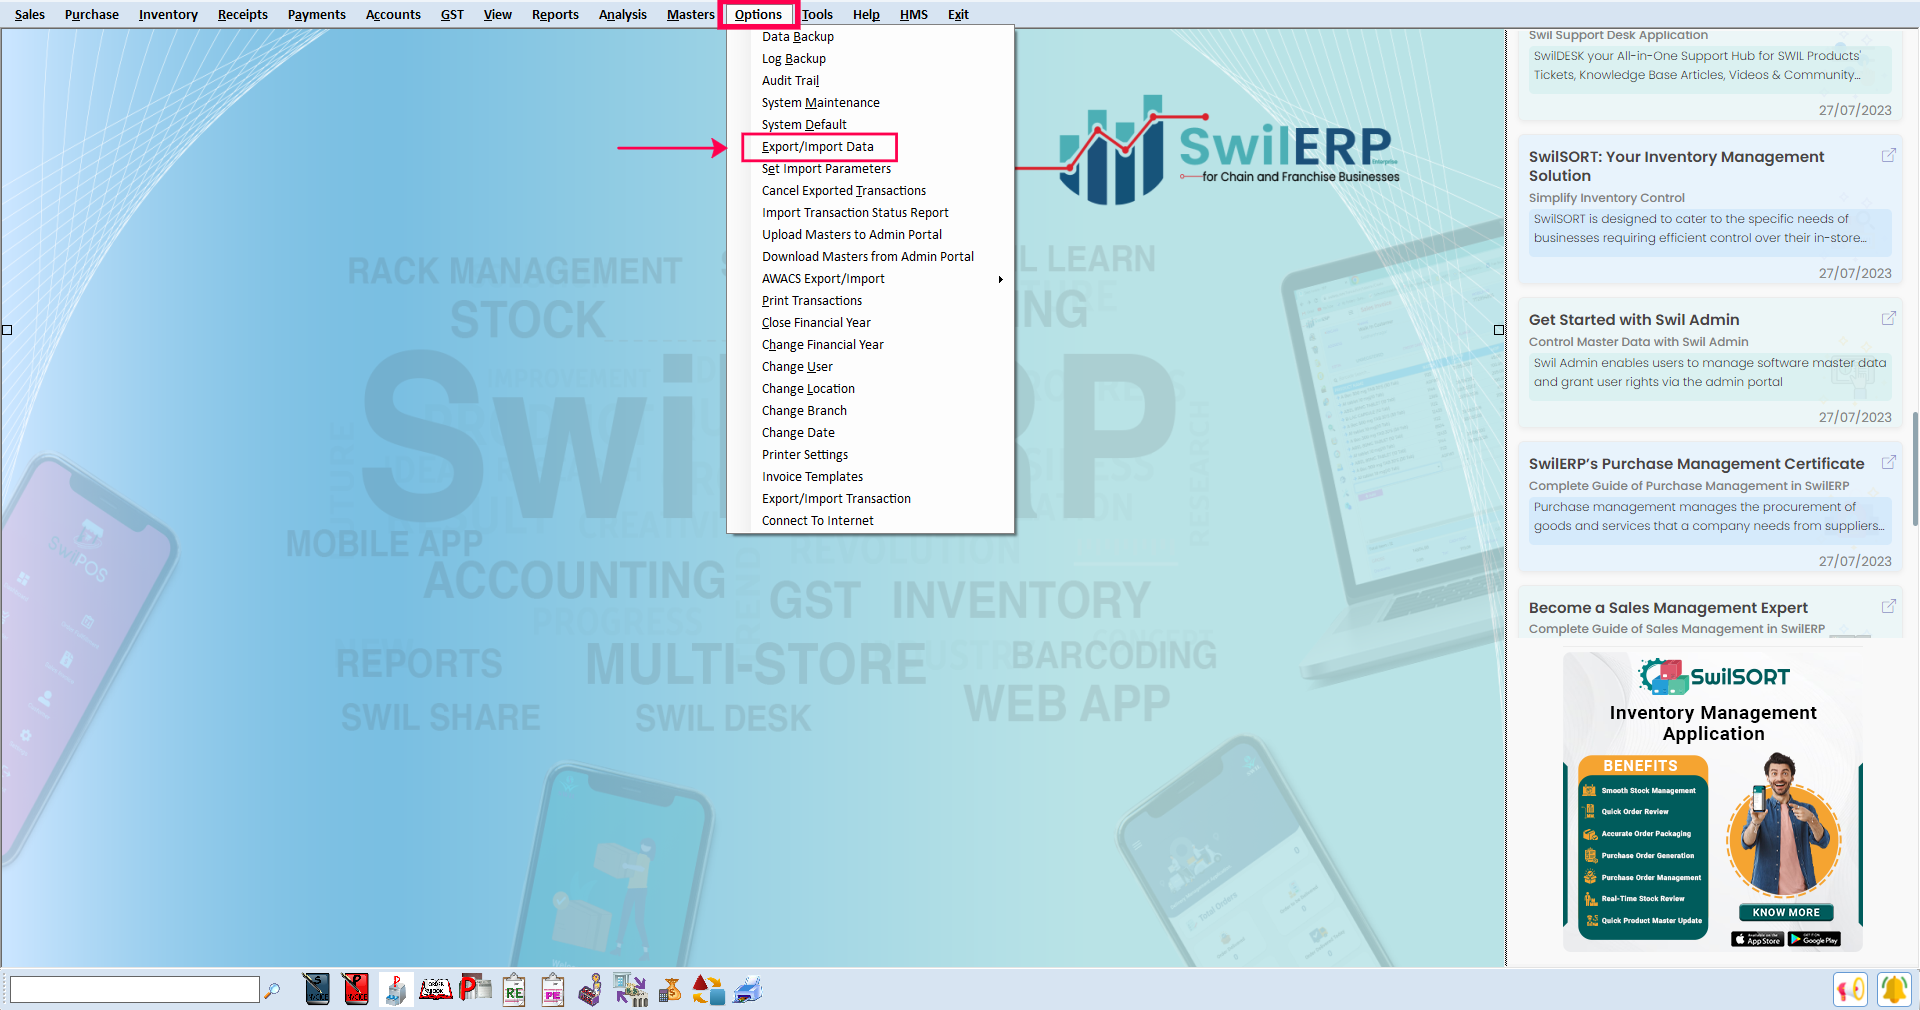Screen dimensions: 1920x1010
Task: Select Set Import Parameters
Action: (826, 169)
